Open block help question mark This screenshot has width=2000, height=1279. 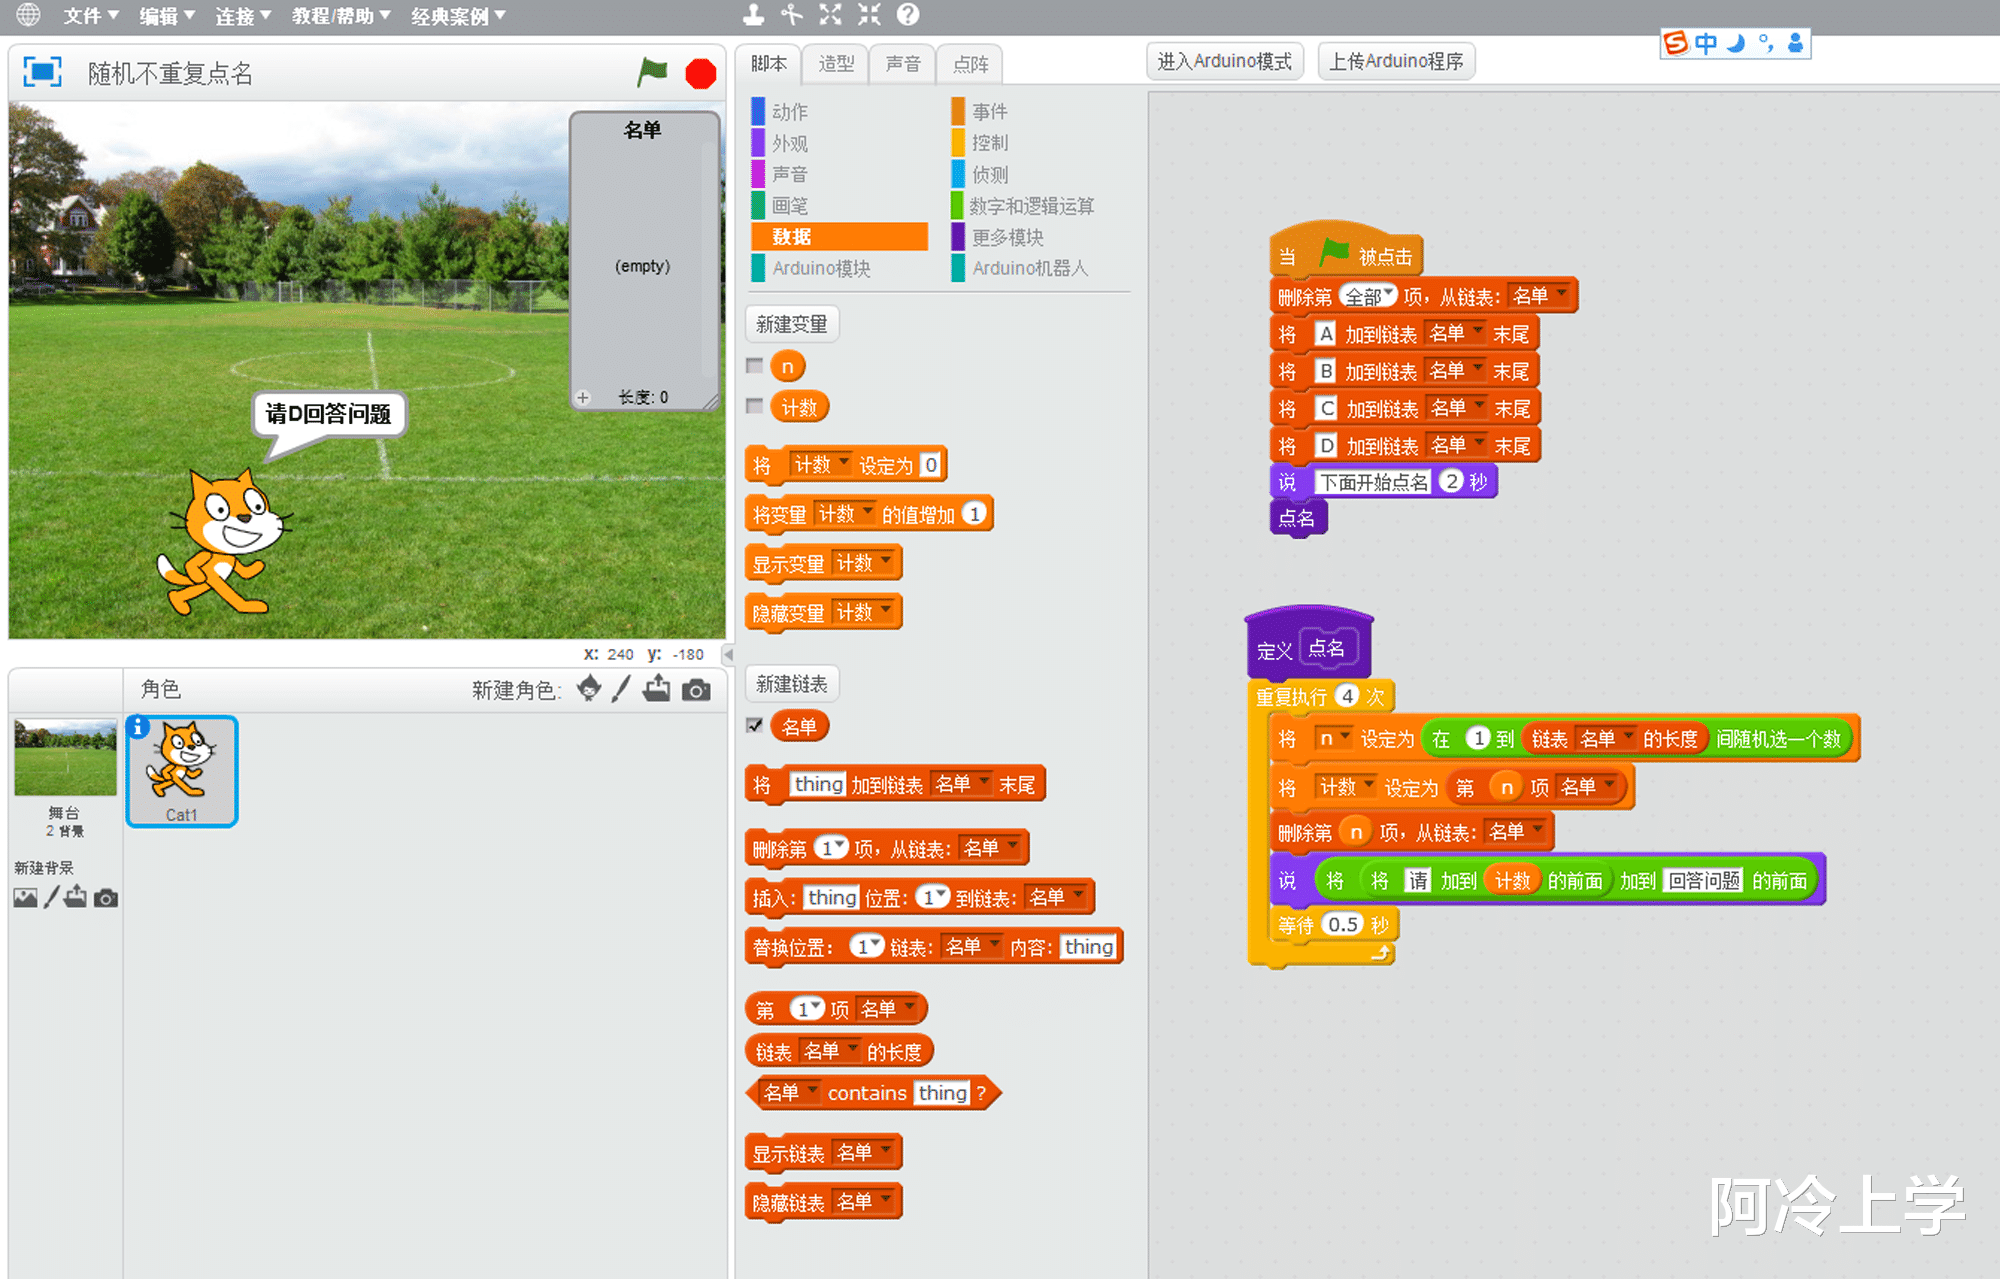point(907,15)
